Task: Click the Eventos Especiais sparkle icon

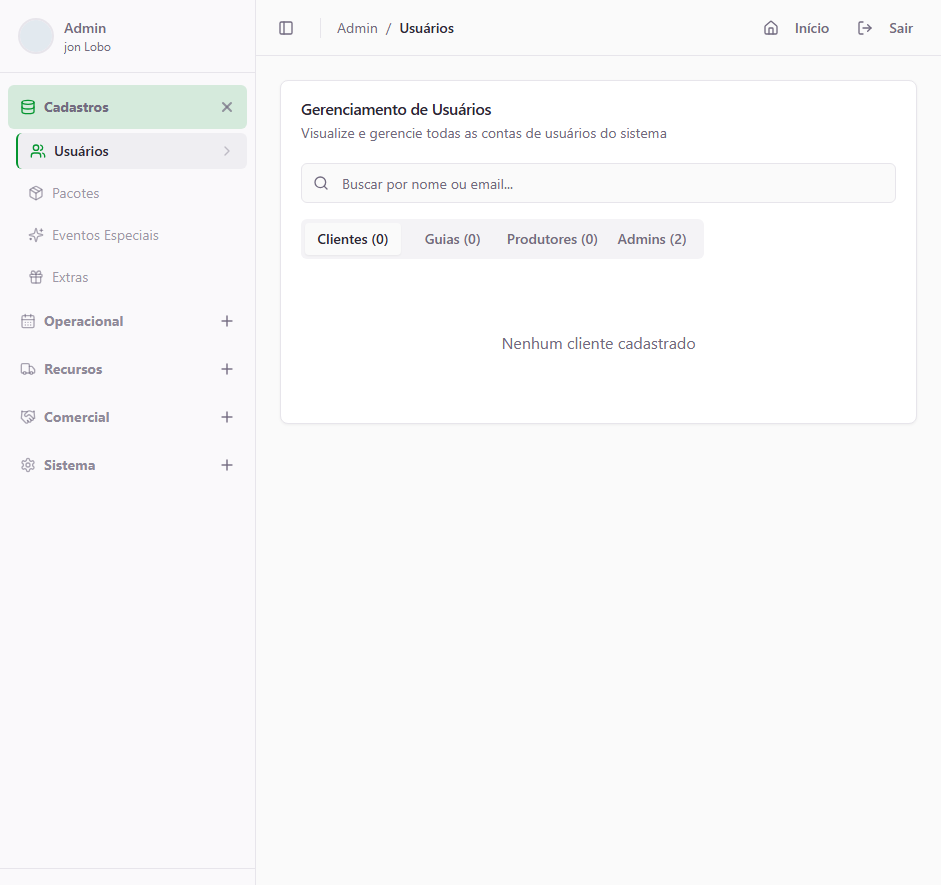Action: pyautogui.click(x=36, y=235)
